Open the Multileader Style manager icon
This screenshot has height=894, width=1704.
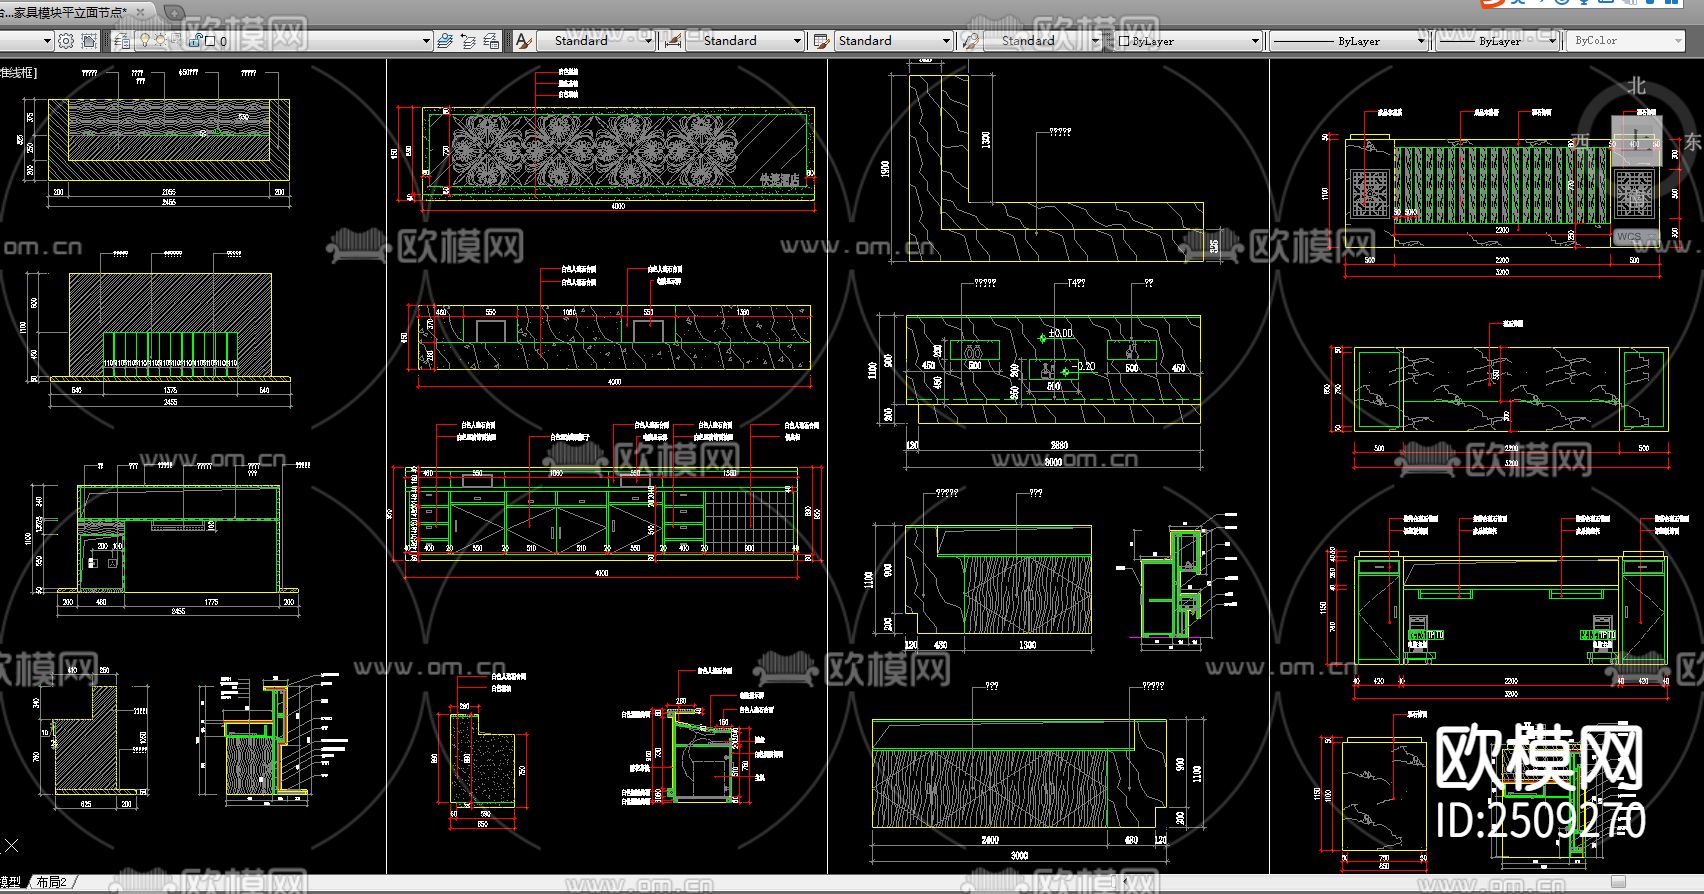coord(970,41)
